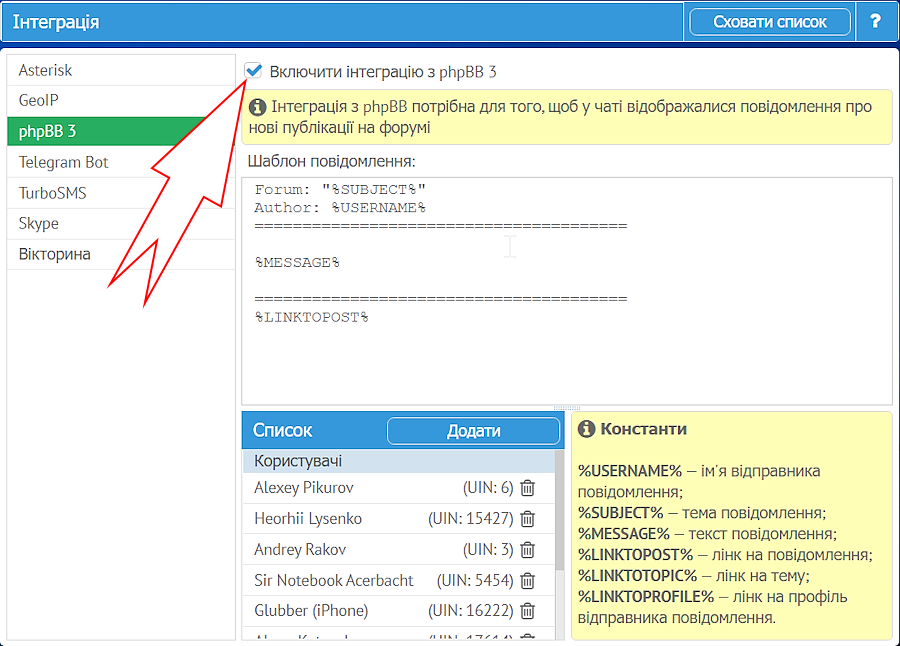Remove Andrey Rakov using trash icon
Screen dimensions: 900x646
coord(528,550)
